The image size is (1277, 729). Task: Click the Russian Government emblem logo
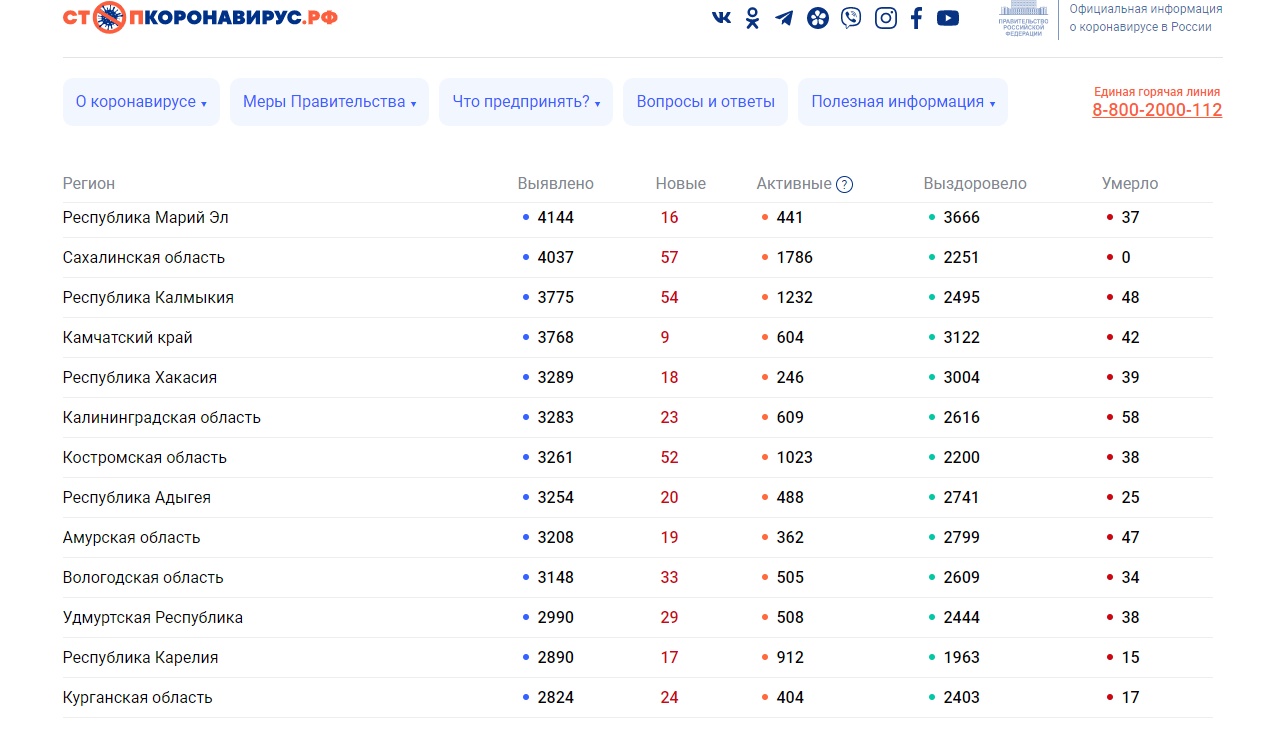[x=1024, y=18]
